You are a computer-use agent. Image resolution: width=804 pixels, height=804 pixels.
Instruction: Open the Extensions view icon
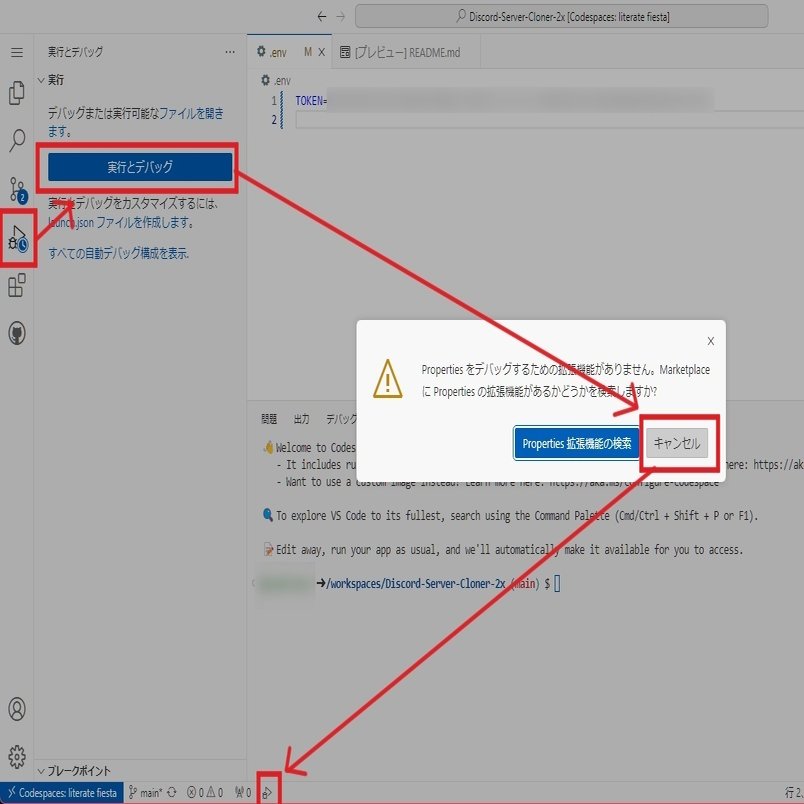coord(17,285)
